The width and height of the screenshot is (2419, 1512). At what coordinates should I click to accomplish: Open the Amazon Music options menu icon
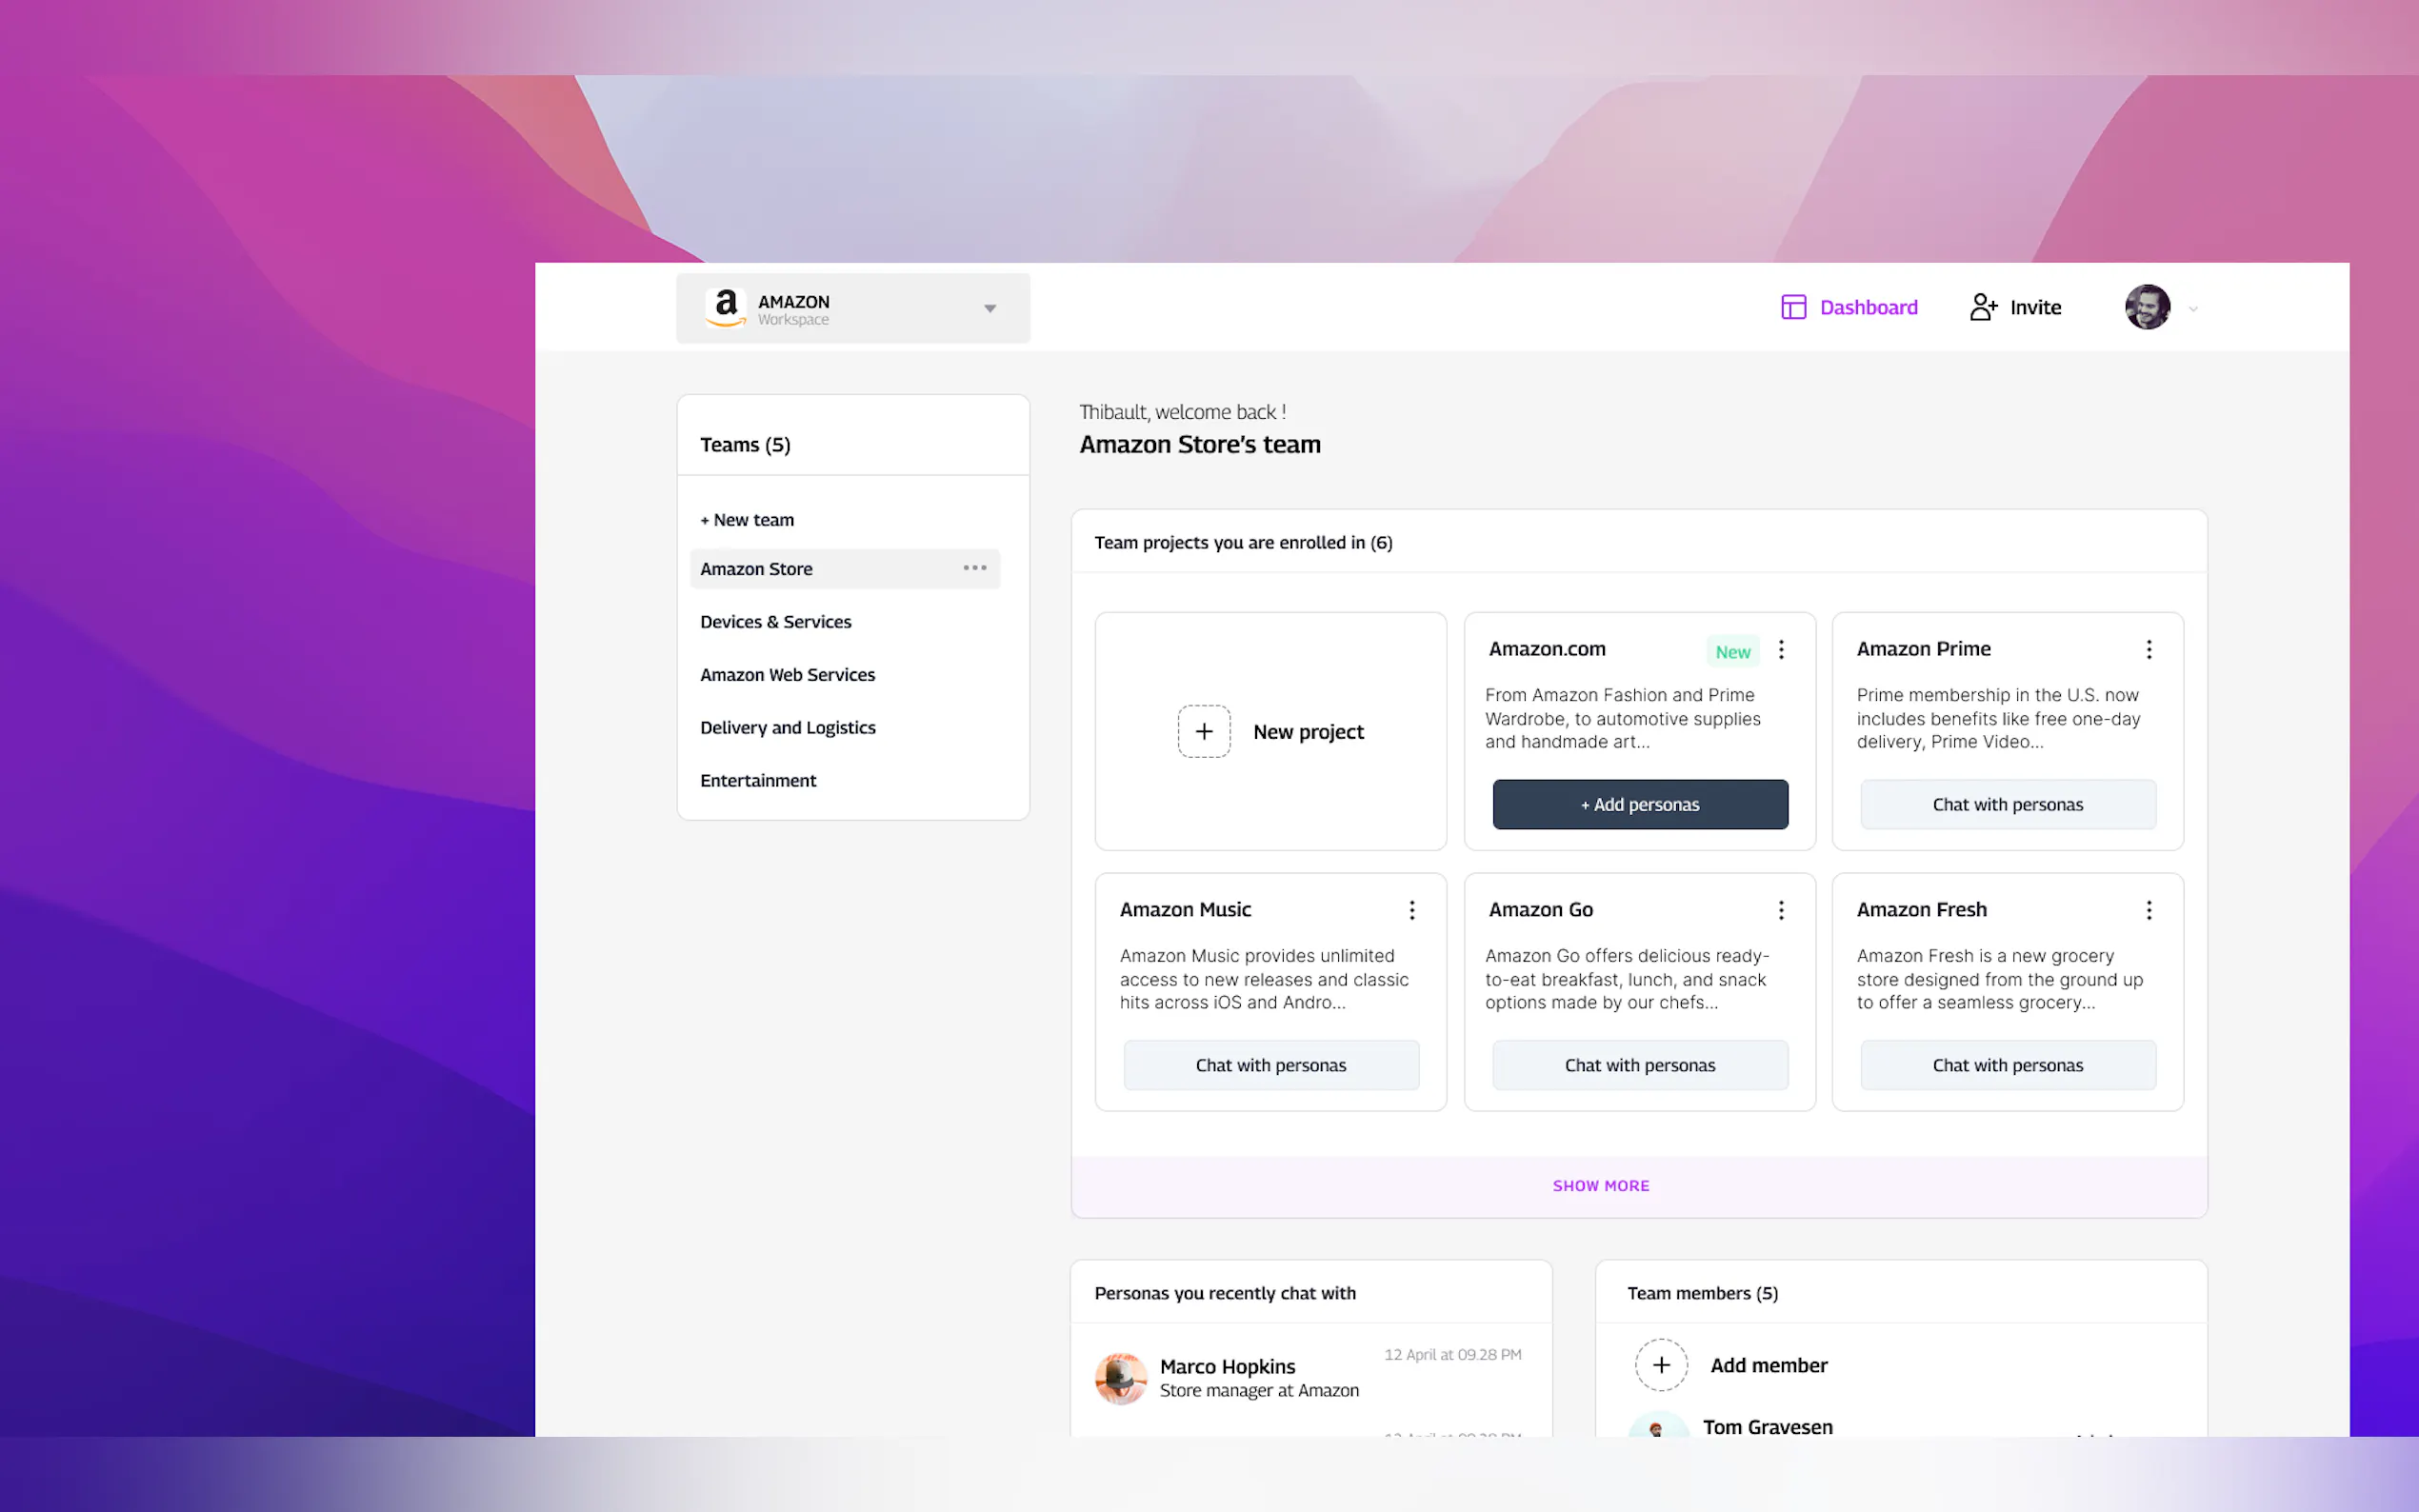click(1411, 910)
